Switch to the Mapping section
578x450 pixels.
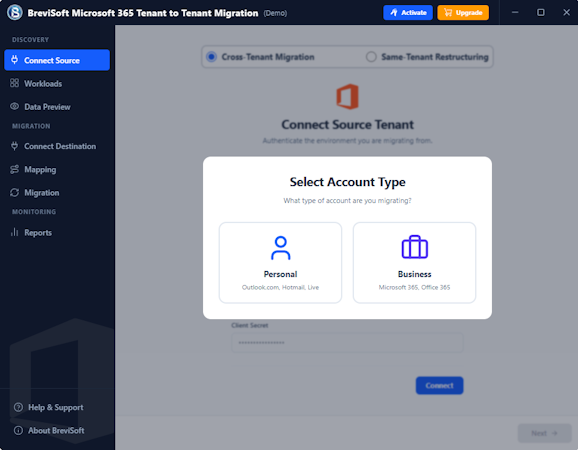click(57, 169)
